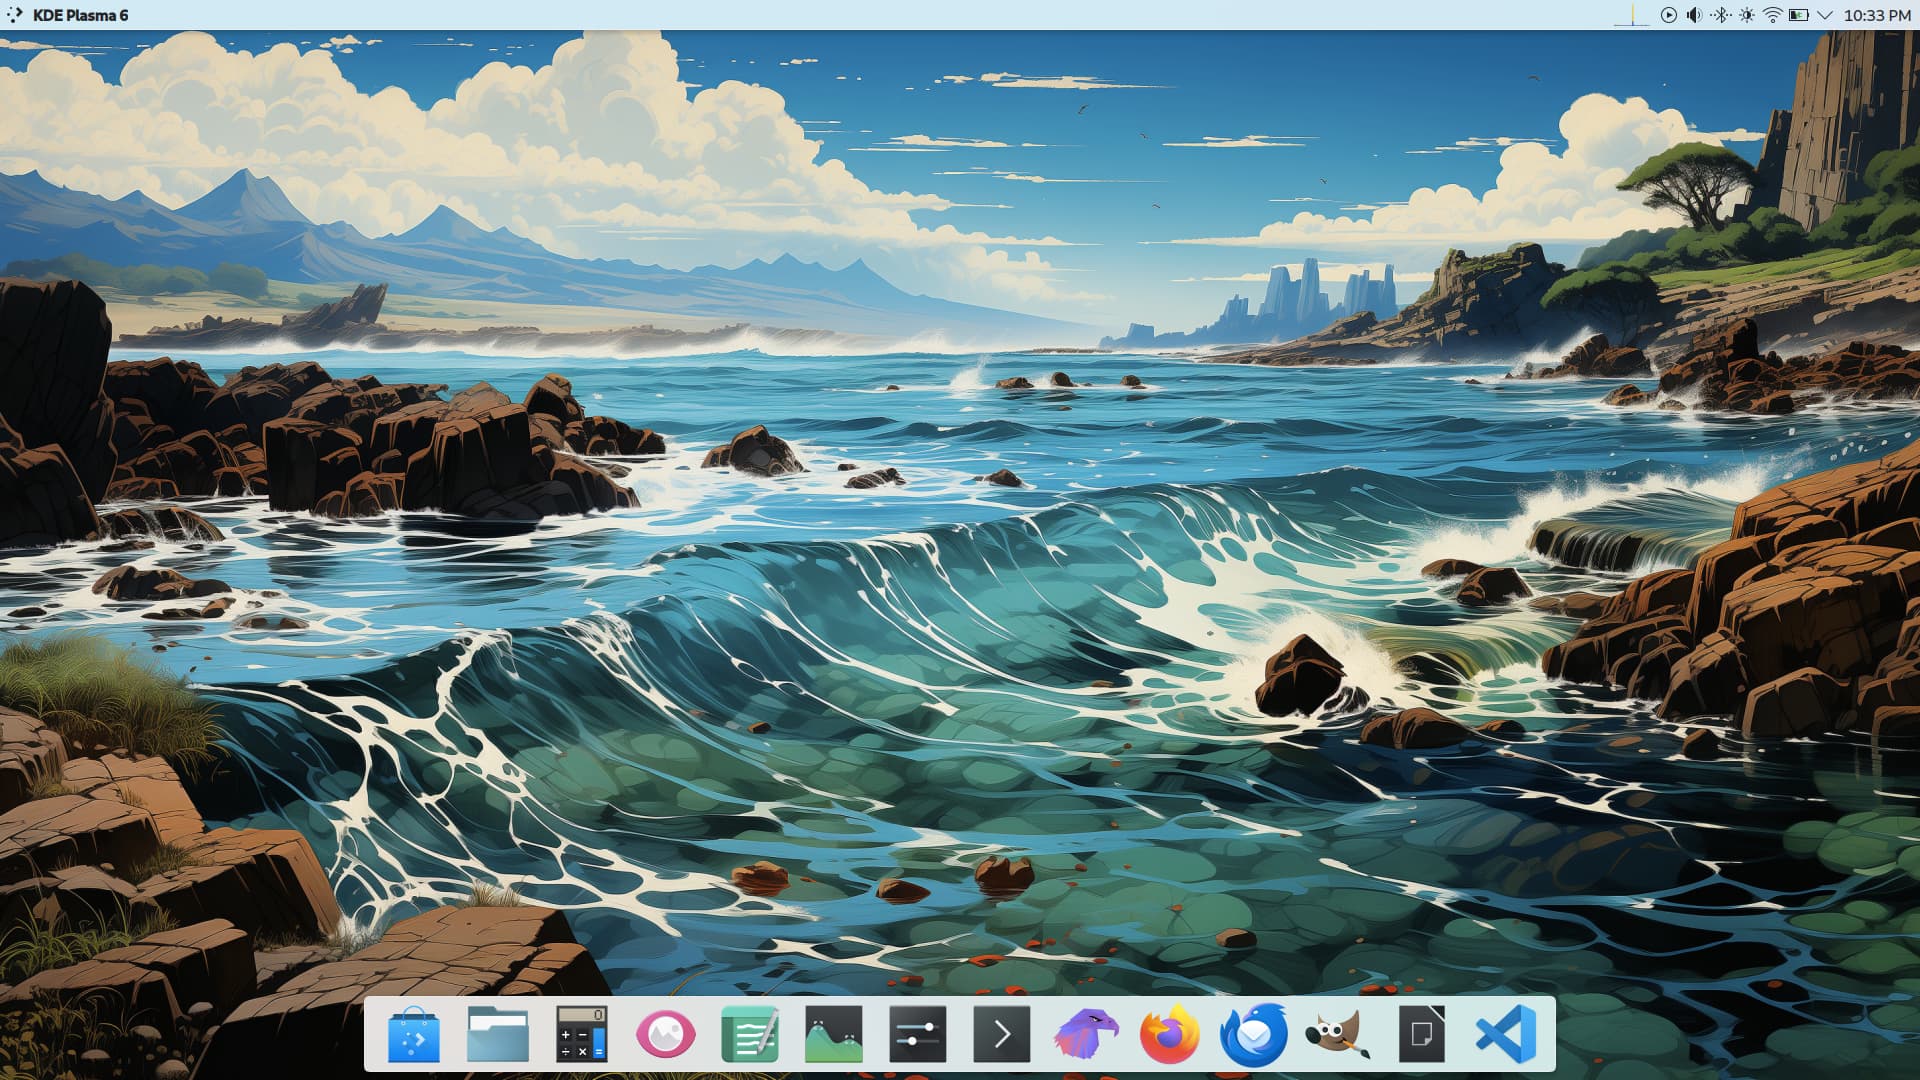Screen dimensions: 1920x1080
Task: Launch the pink eye image viewer
Action: [x=665, y=1034]
